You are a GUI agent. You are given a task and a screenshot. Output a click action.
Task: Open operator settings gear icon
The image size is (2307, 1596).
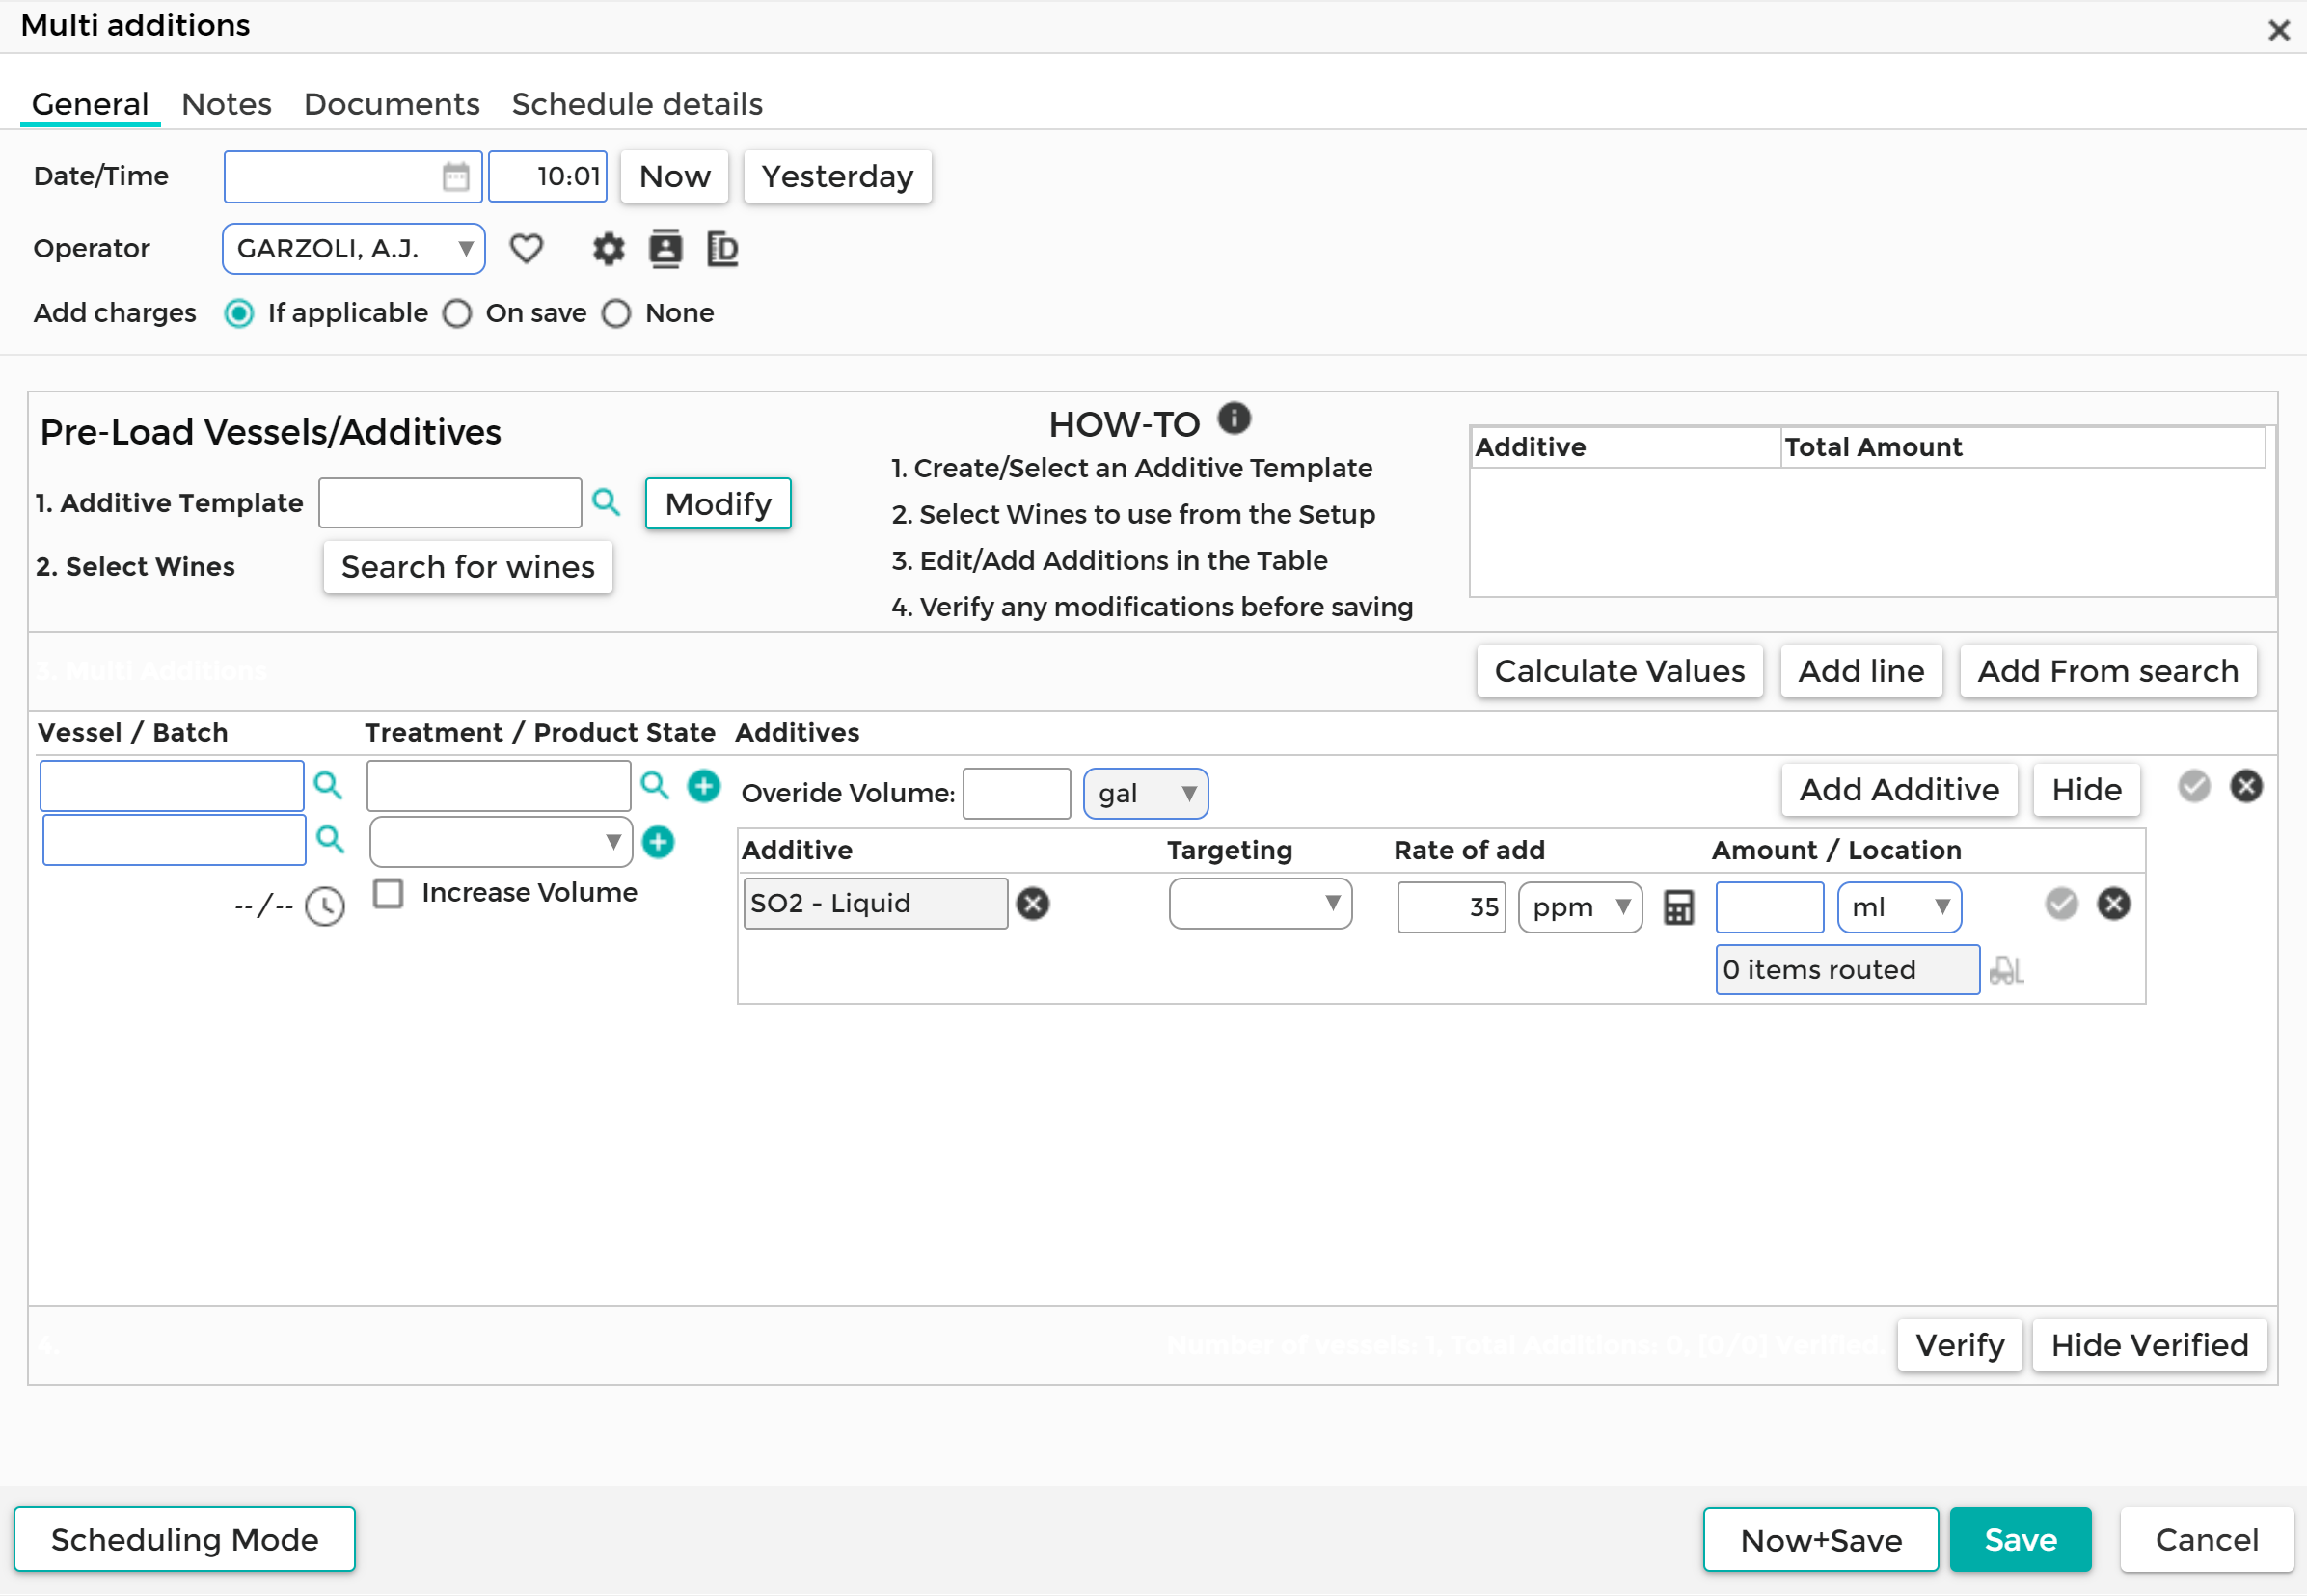coord(608,248)
